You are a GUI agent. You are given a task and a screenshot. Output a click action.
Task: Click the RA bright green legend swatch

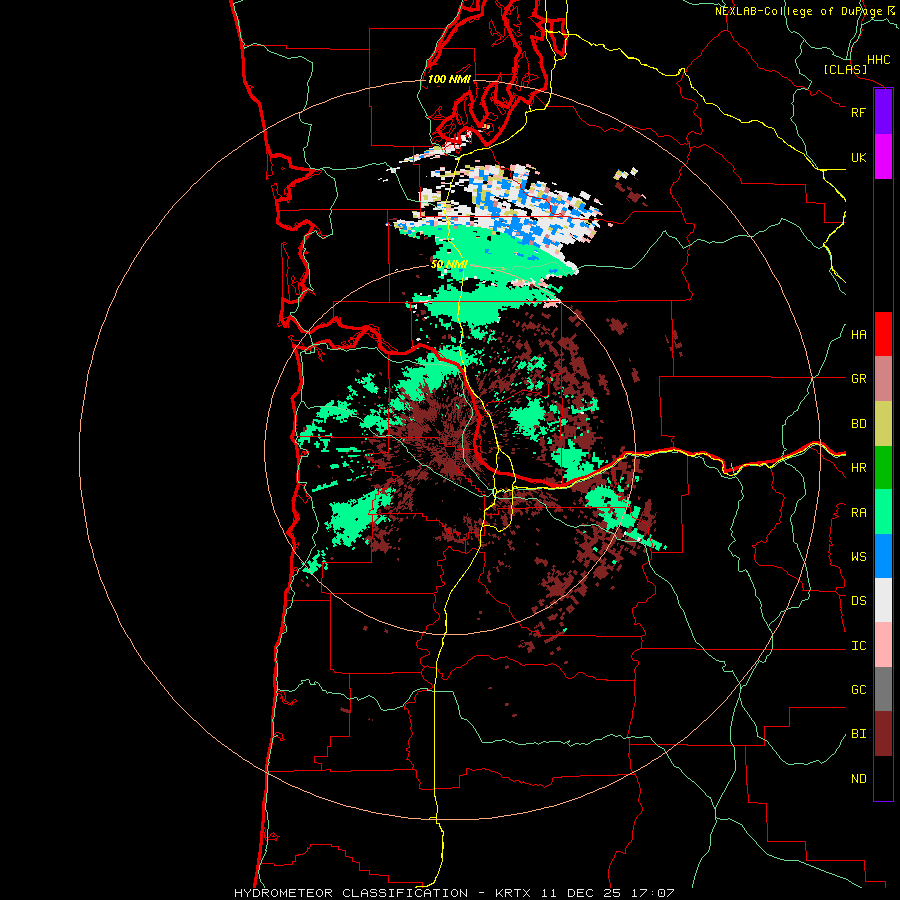coord(883,512)
